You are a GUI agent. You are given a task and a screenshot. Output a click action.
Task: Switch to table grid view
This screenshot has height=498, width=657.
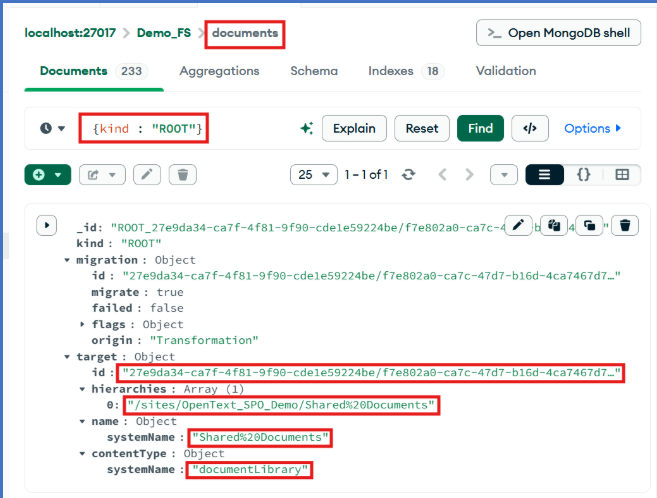pos(622,175)
